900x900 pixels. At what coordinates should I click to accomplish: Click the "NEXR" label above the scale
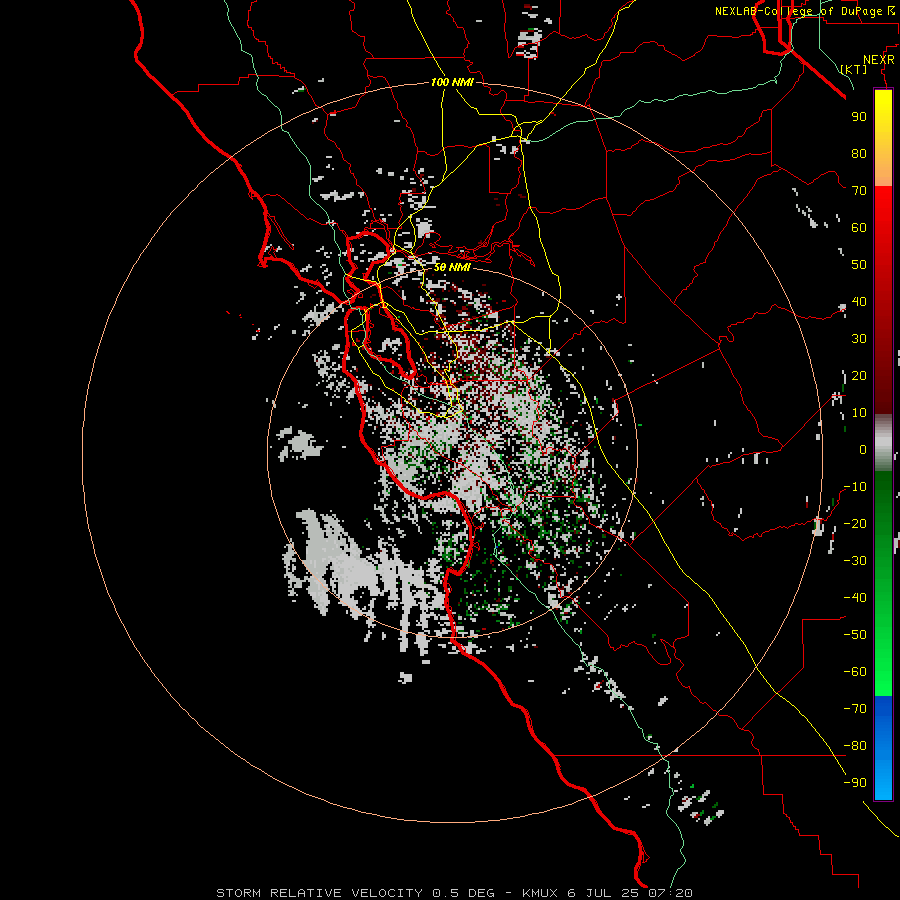(x=879, y=60)
